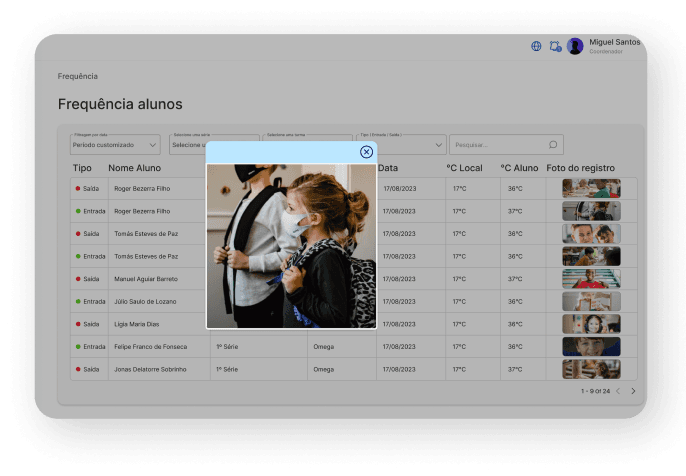The width and height of the screenshot is (686, 476).
Task: Select name Júlio Saulo de Lozano
Action: 145,301
